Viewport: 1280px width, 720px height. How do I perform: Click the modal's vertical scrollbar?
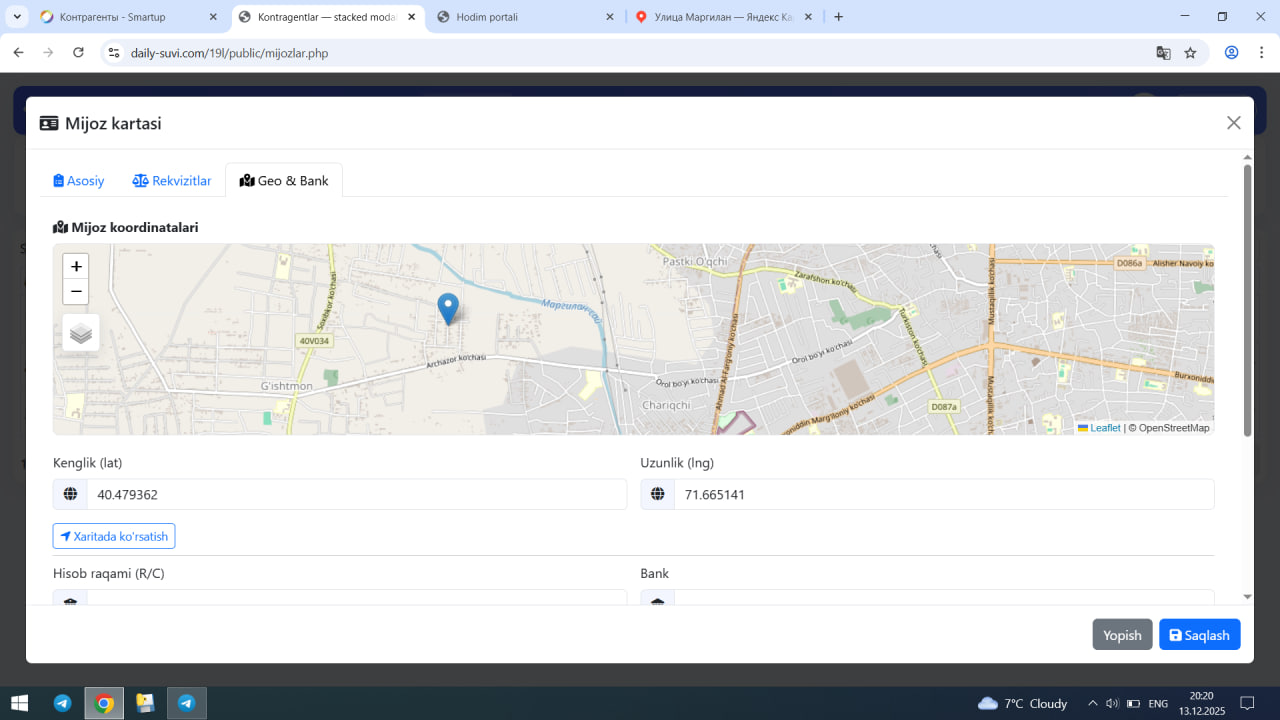pyautogui.click(x=1247, y=300)
